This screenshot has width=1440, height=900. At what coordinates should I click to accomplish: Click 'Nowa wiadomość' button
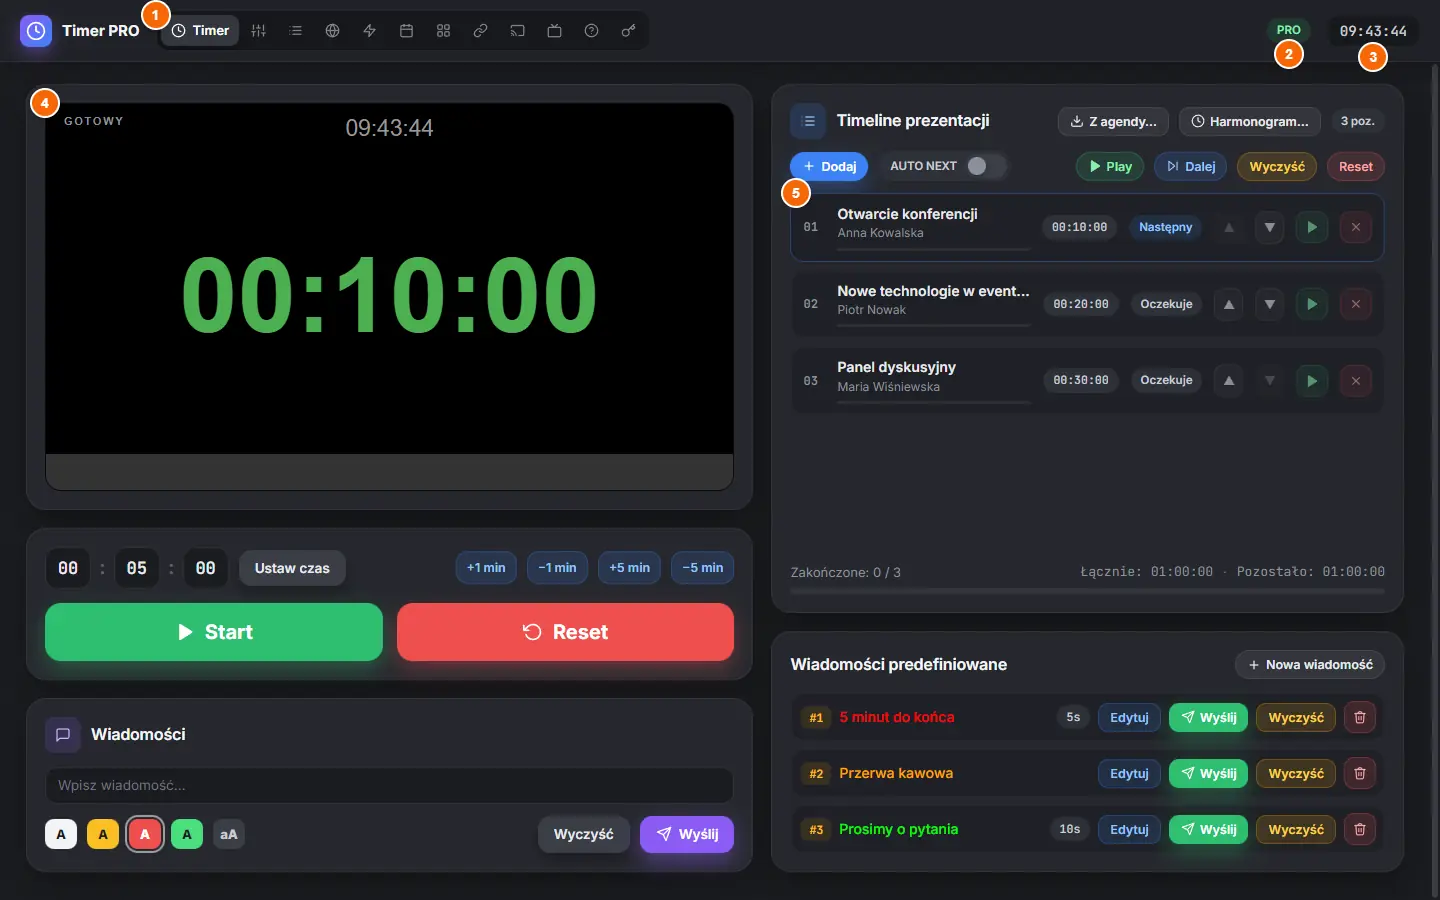1310,665
